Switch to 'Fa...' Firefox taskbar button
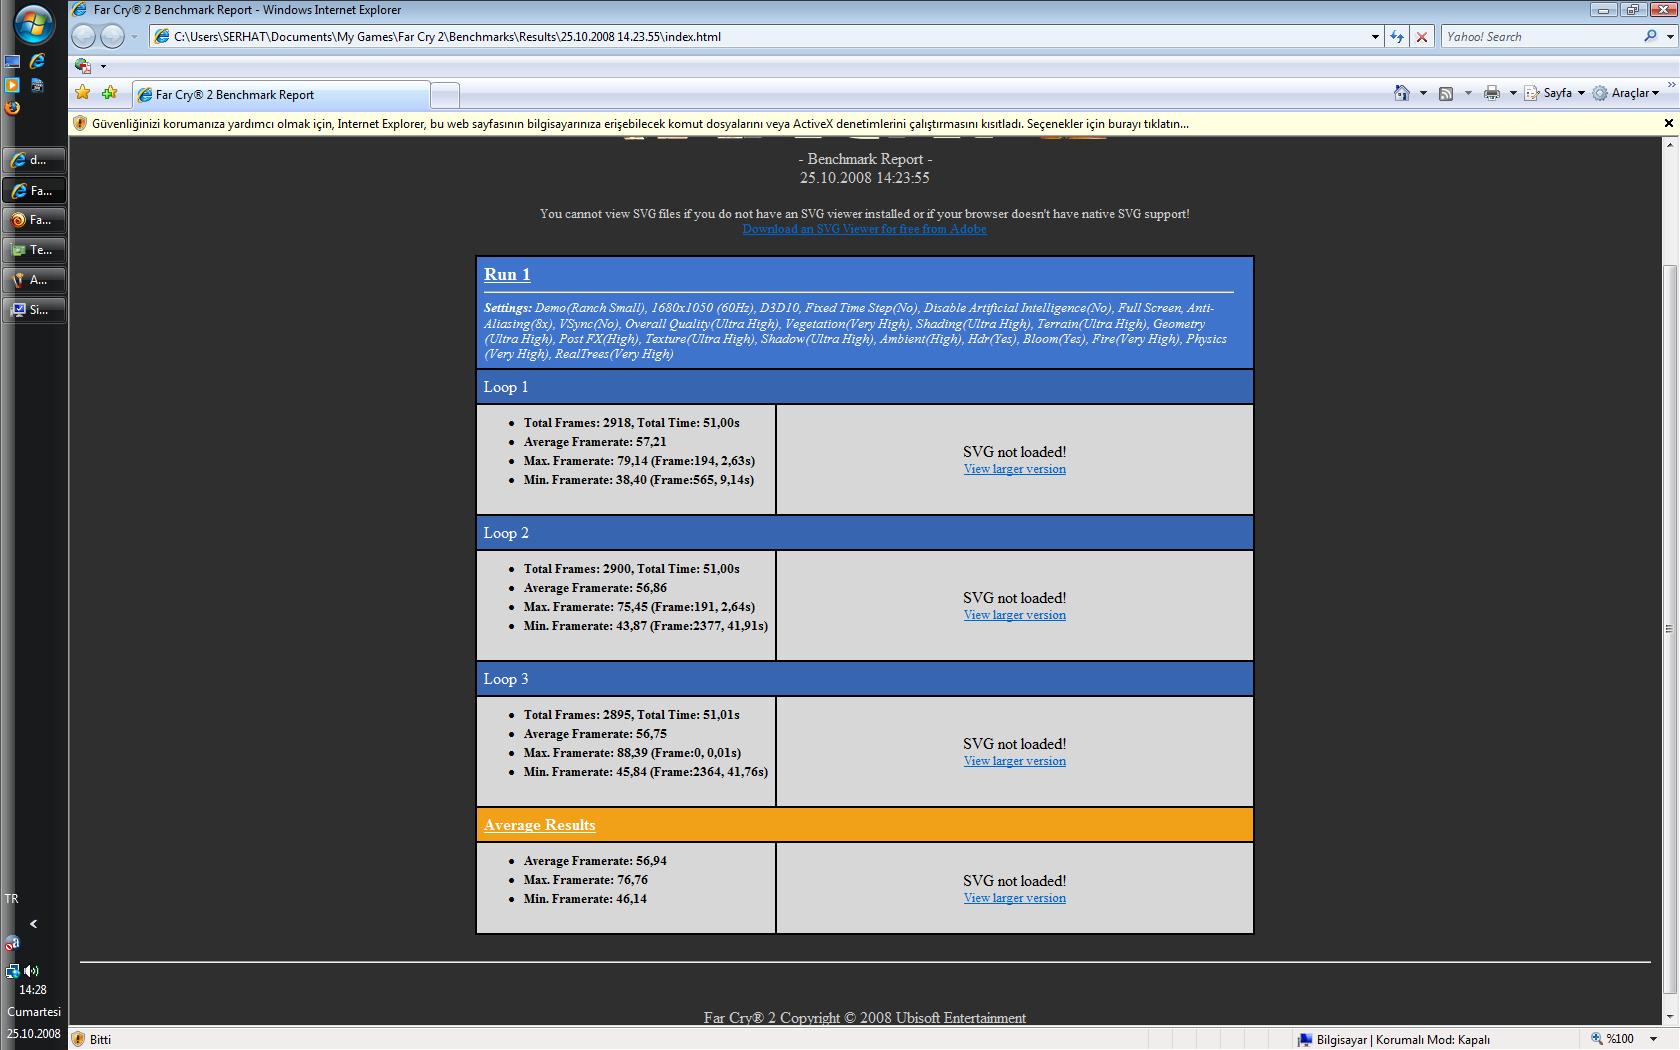 point(35,220)
